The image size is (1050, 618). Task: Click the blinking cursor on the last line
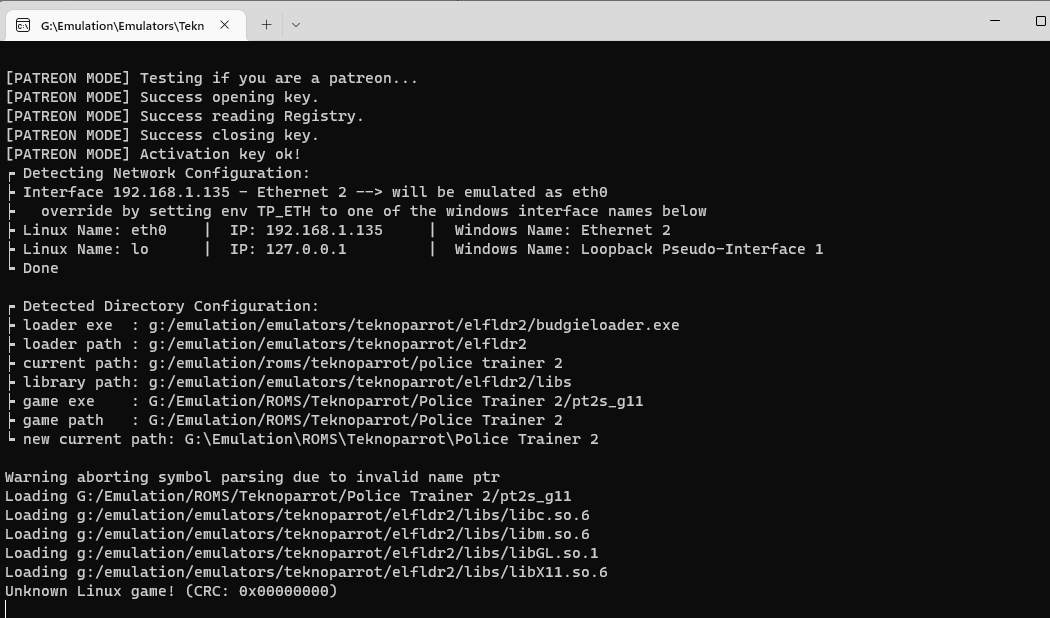[x=7, y=609]
